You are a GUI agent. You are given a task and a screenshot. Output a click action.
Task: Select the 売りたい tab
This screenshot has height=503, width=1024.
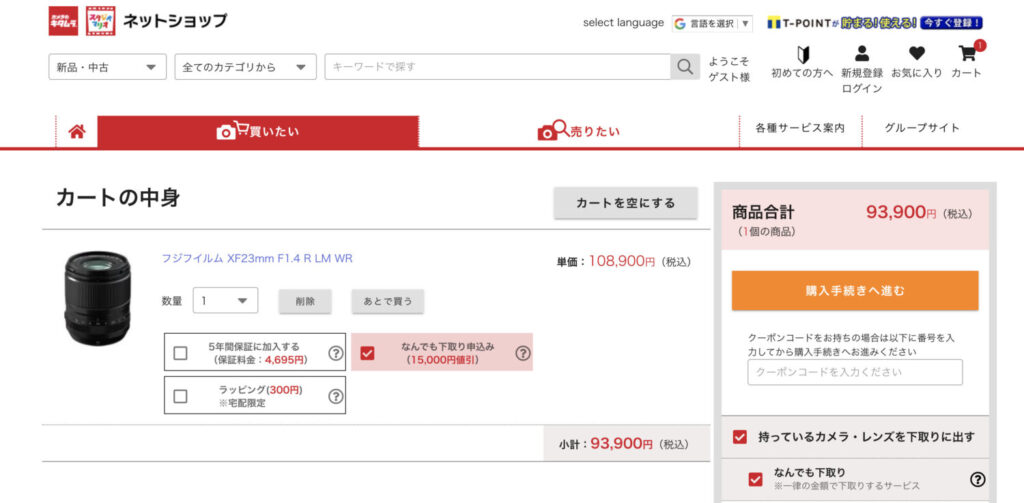(579, 132)
